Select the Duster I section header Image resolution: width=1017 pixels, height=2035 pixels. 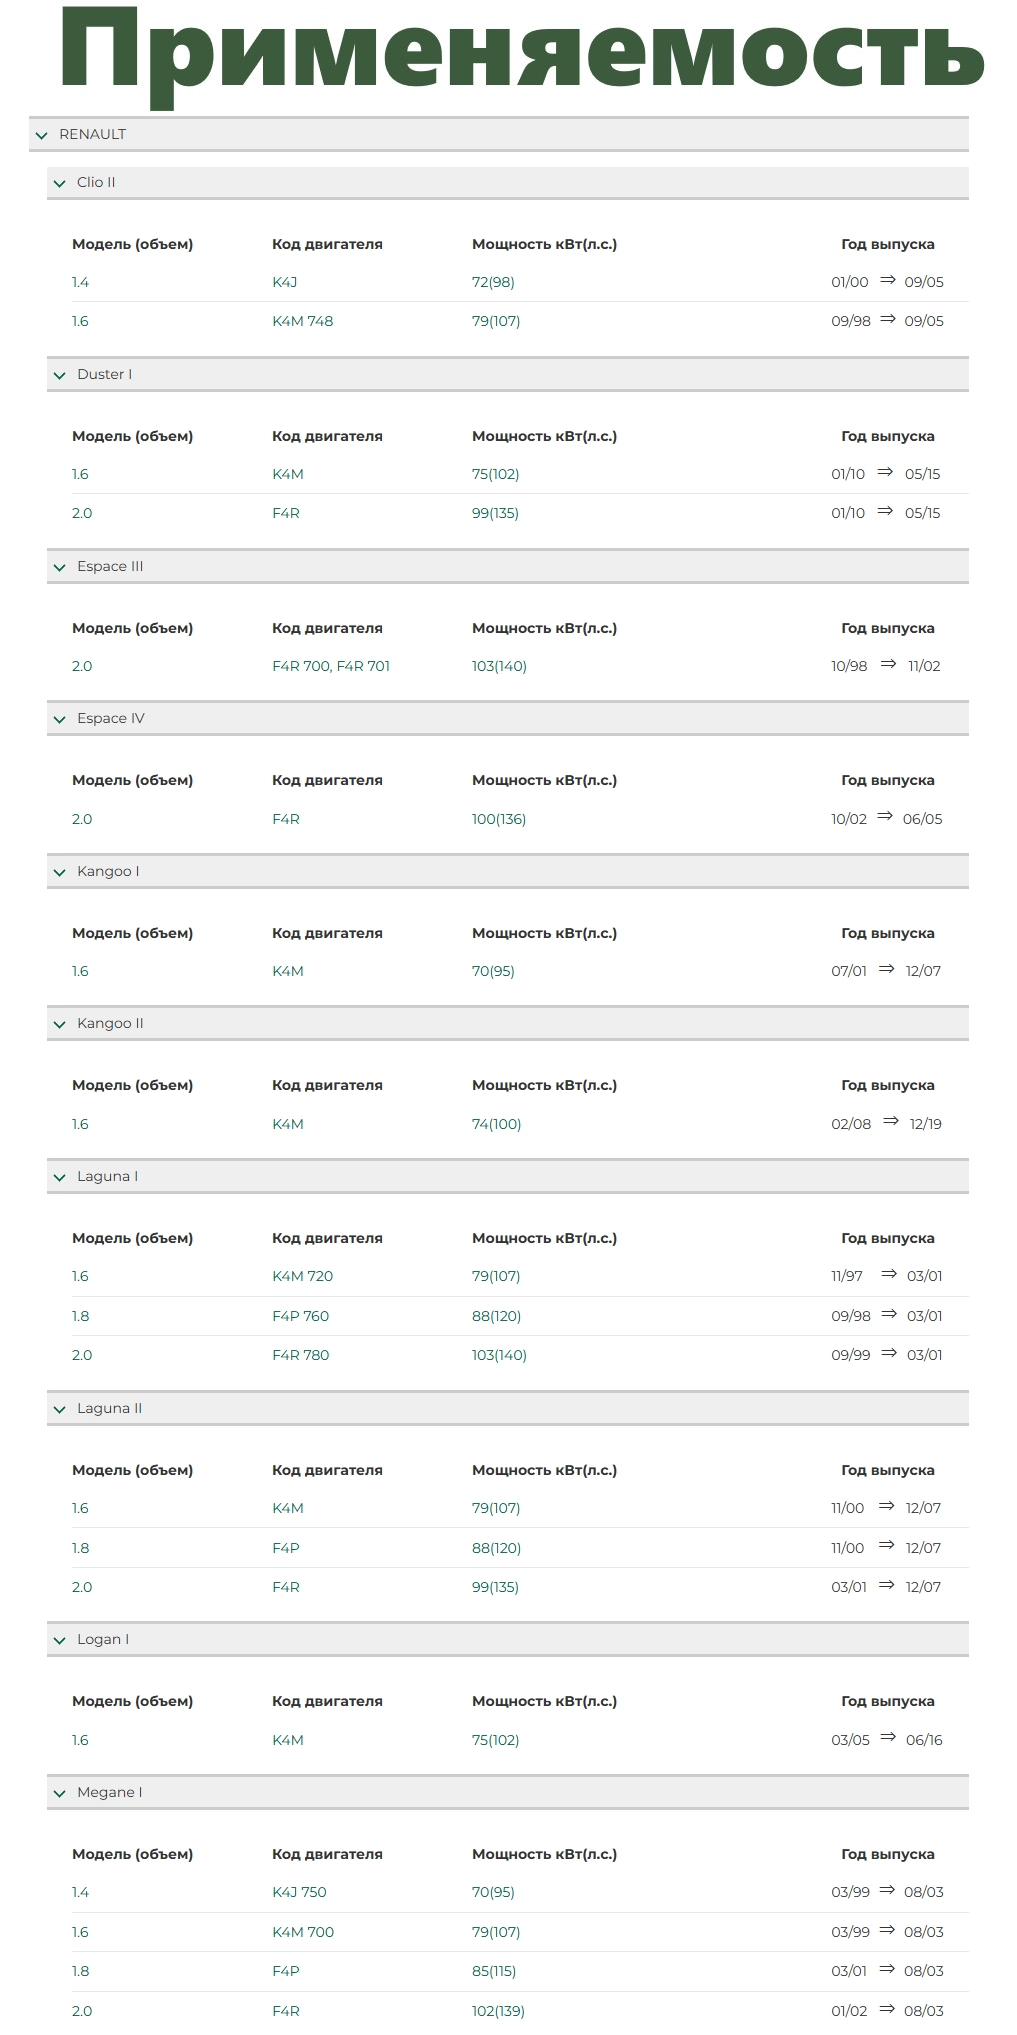(508, 374)
